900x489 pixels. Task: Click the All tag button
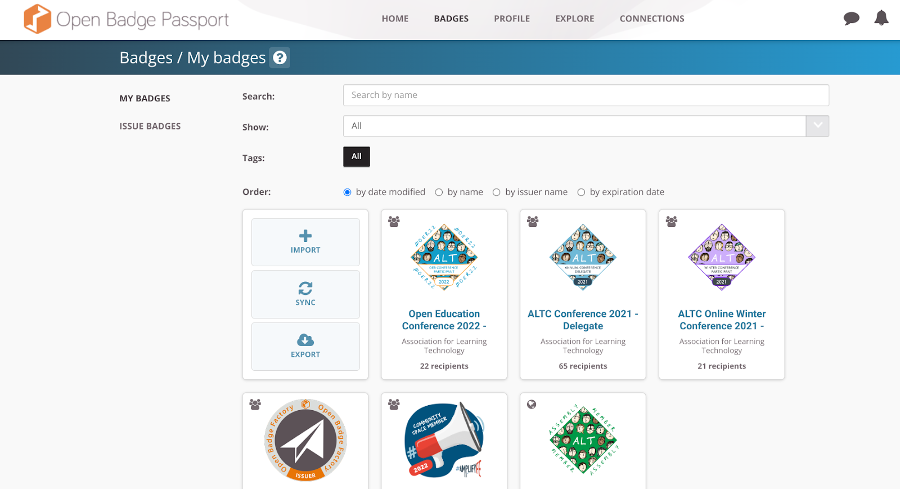[356, 157]
